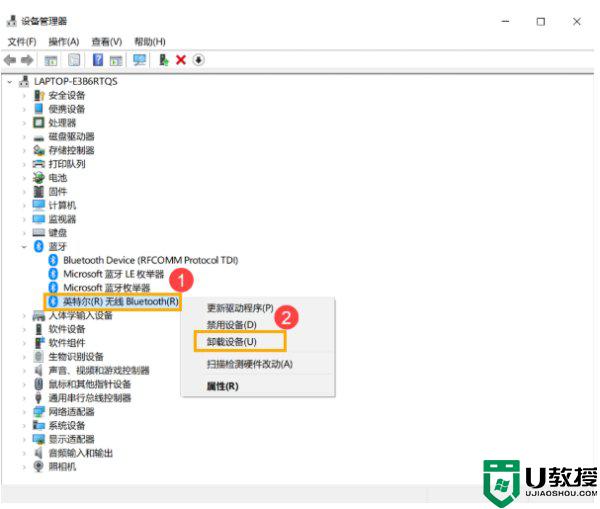This screenshot has height=509, width=600.
Task: Click the 键盘 keyboard icon
Action: [39, 233]
